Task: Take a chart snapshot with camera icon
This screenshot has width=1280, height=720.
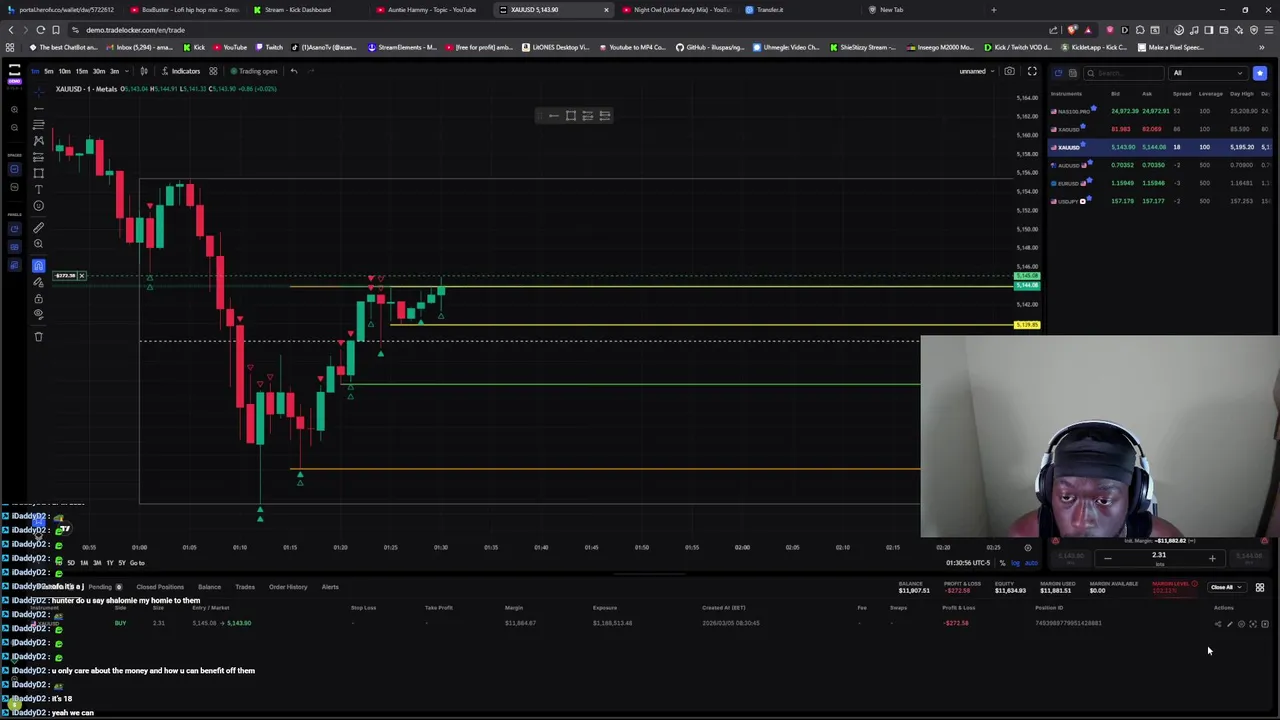Action: pos(1009,71)
